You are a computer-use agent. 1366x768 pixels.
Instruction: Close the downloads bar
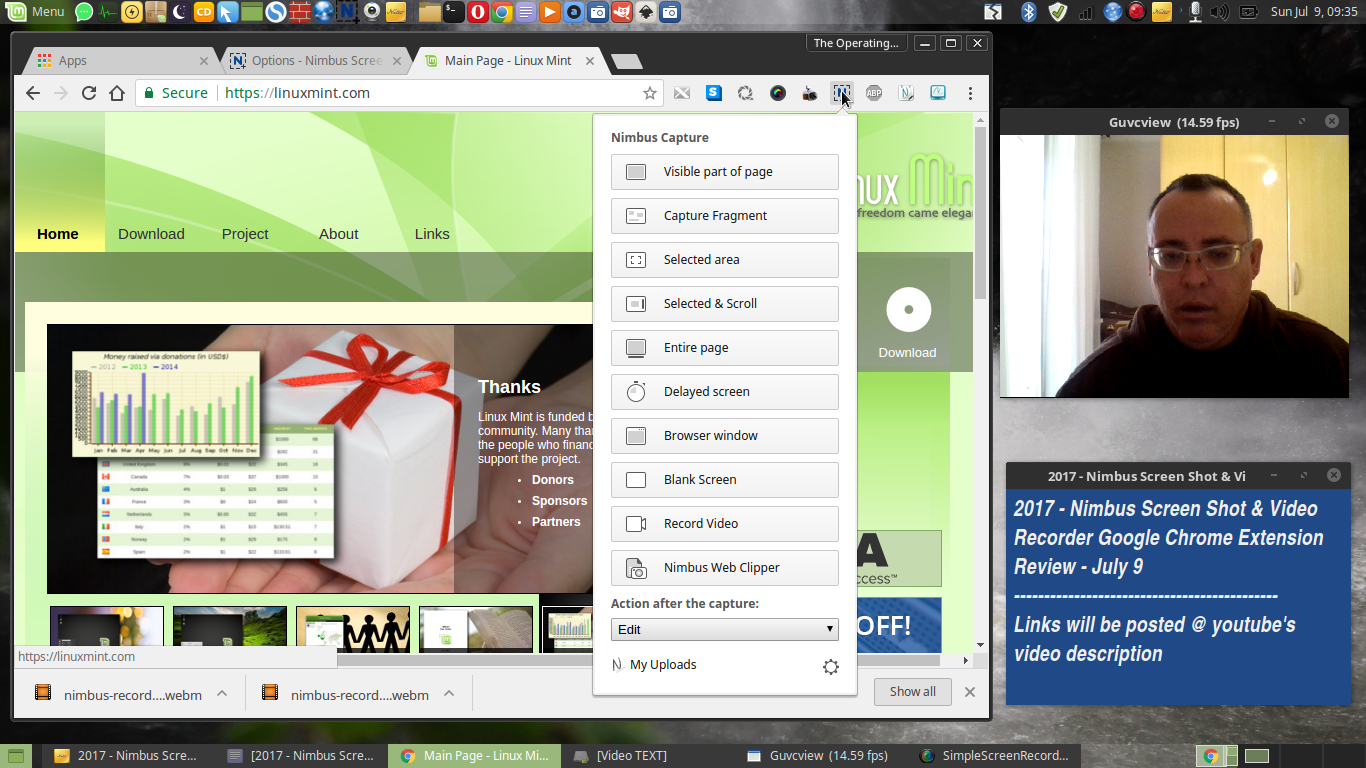(969, 692)
